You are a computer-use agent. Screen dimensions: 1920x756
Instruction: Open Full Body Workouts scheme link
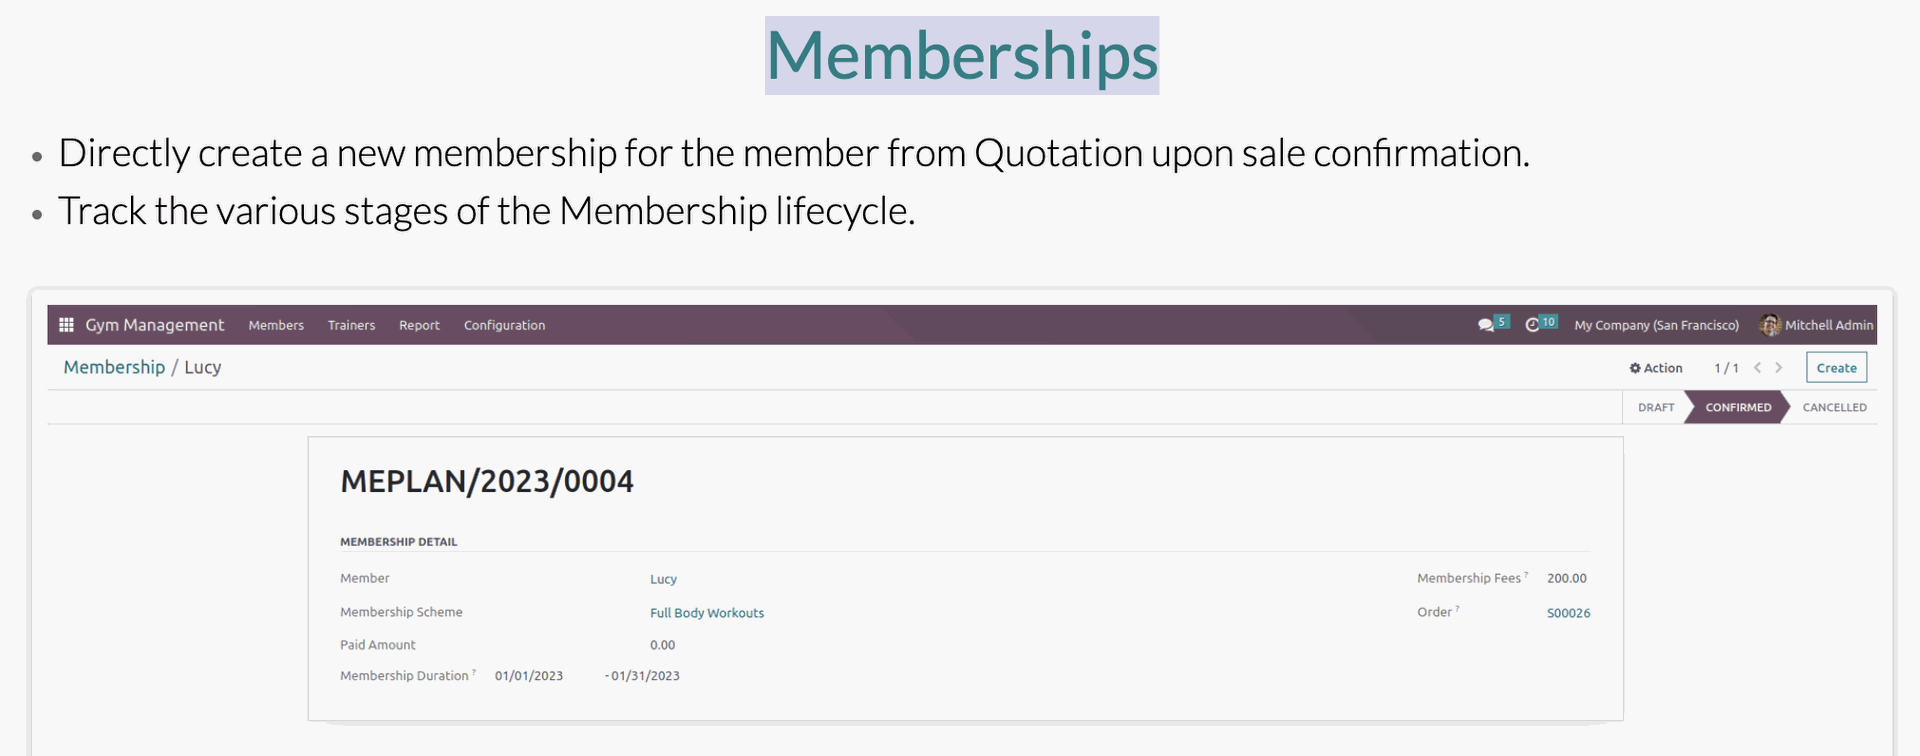(707, 613)
